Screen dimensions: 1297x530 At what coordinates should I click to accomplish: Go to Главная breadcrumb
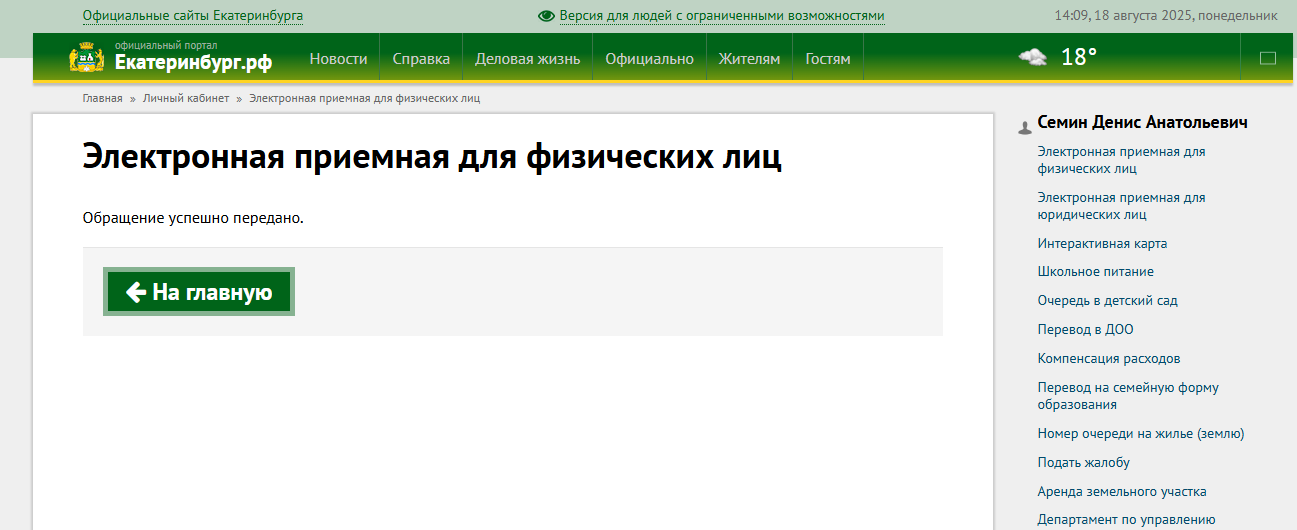click(x=102, y=98)
